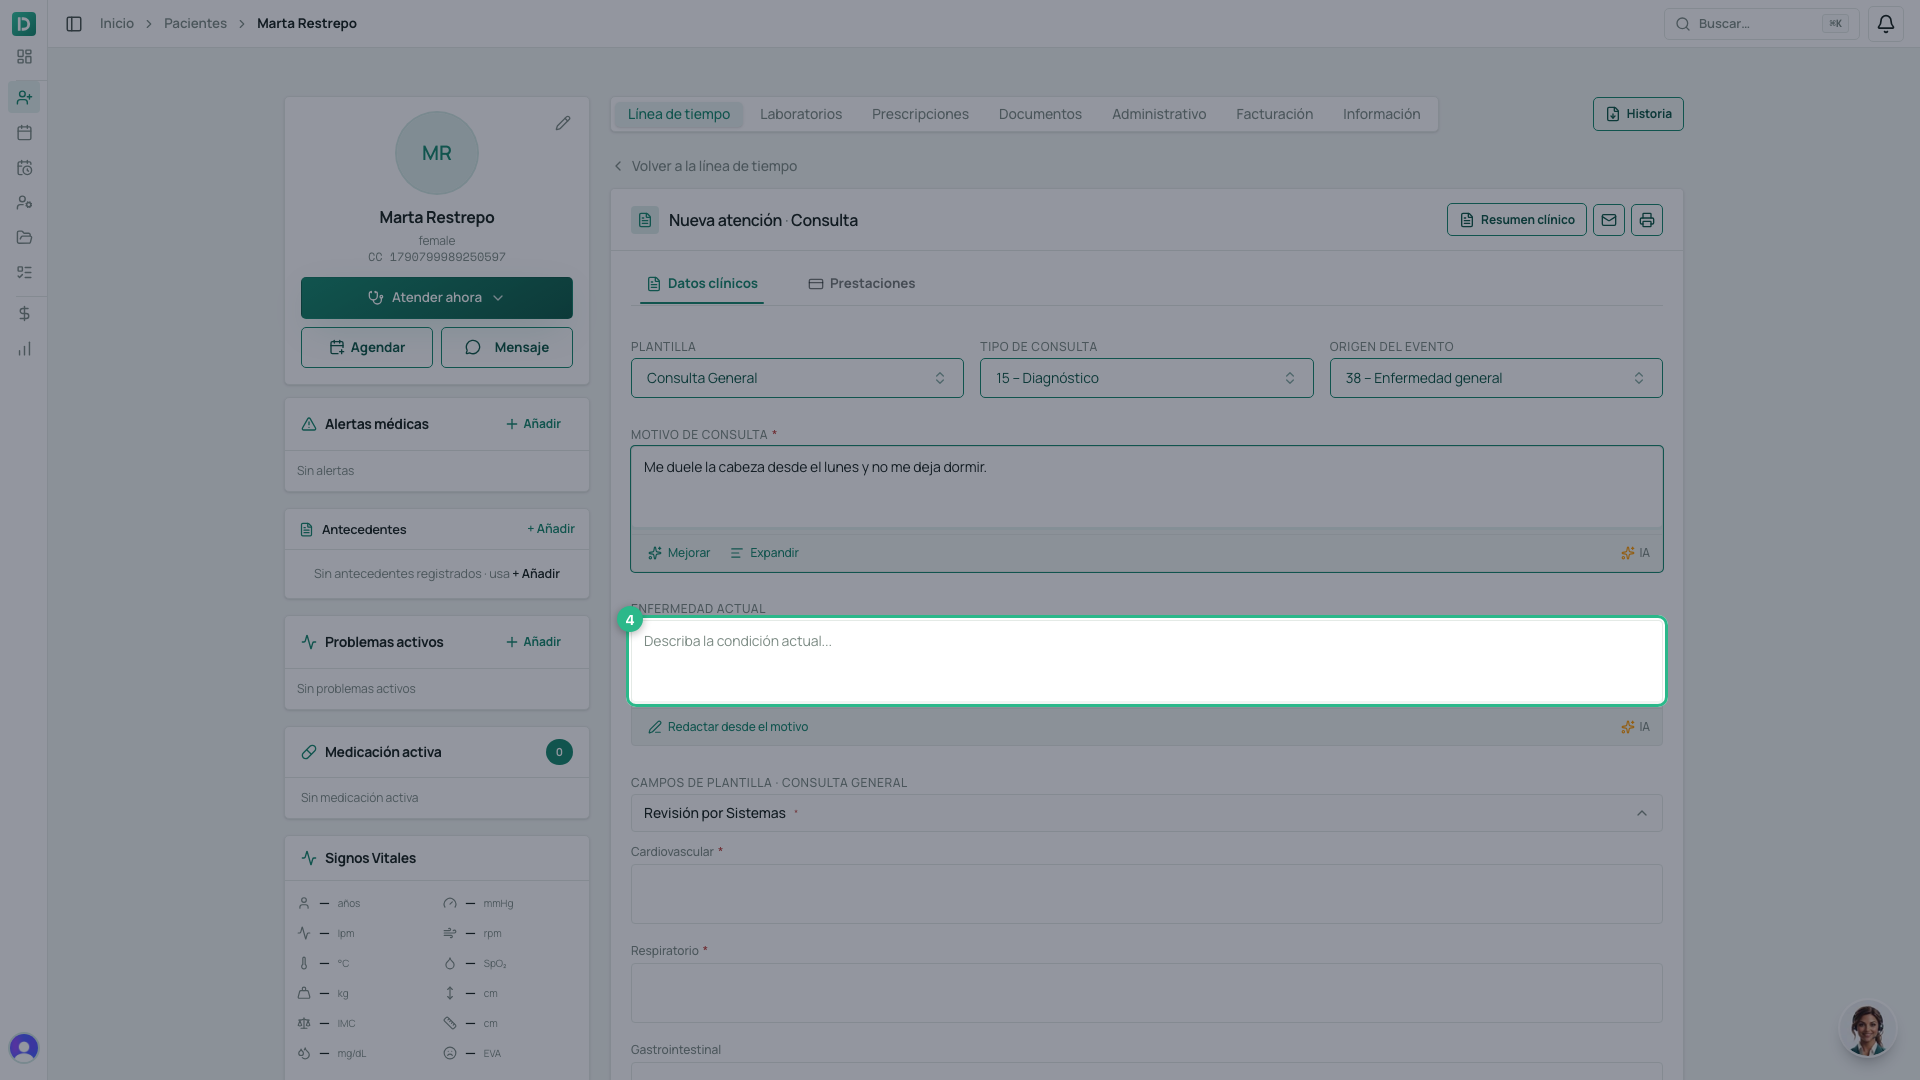Click the printer icon button

1646,220
